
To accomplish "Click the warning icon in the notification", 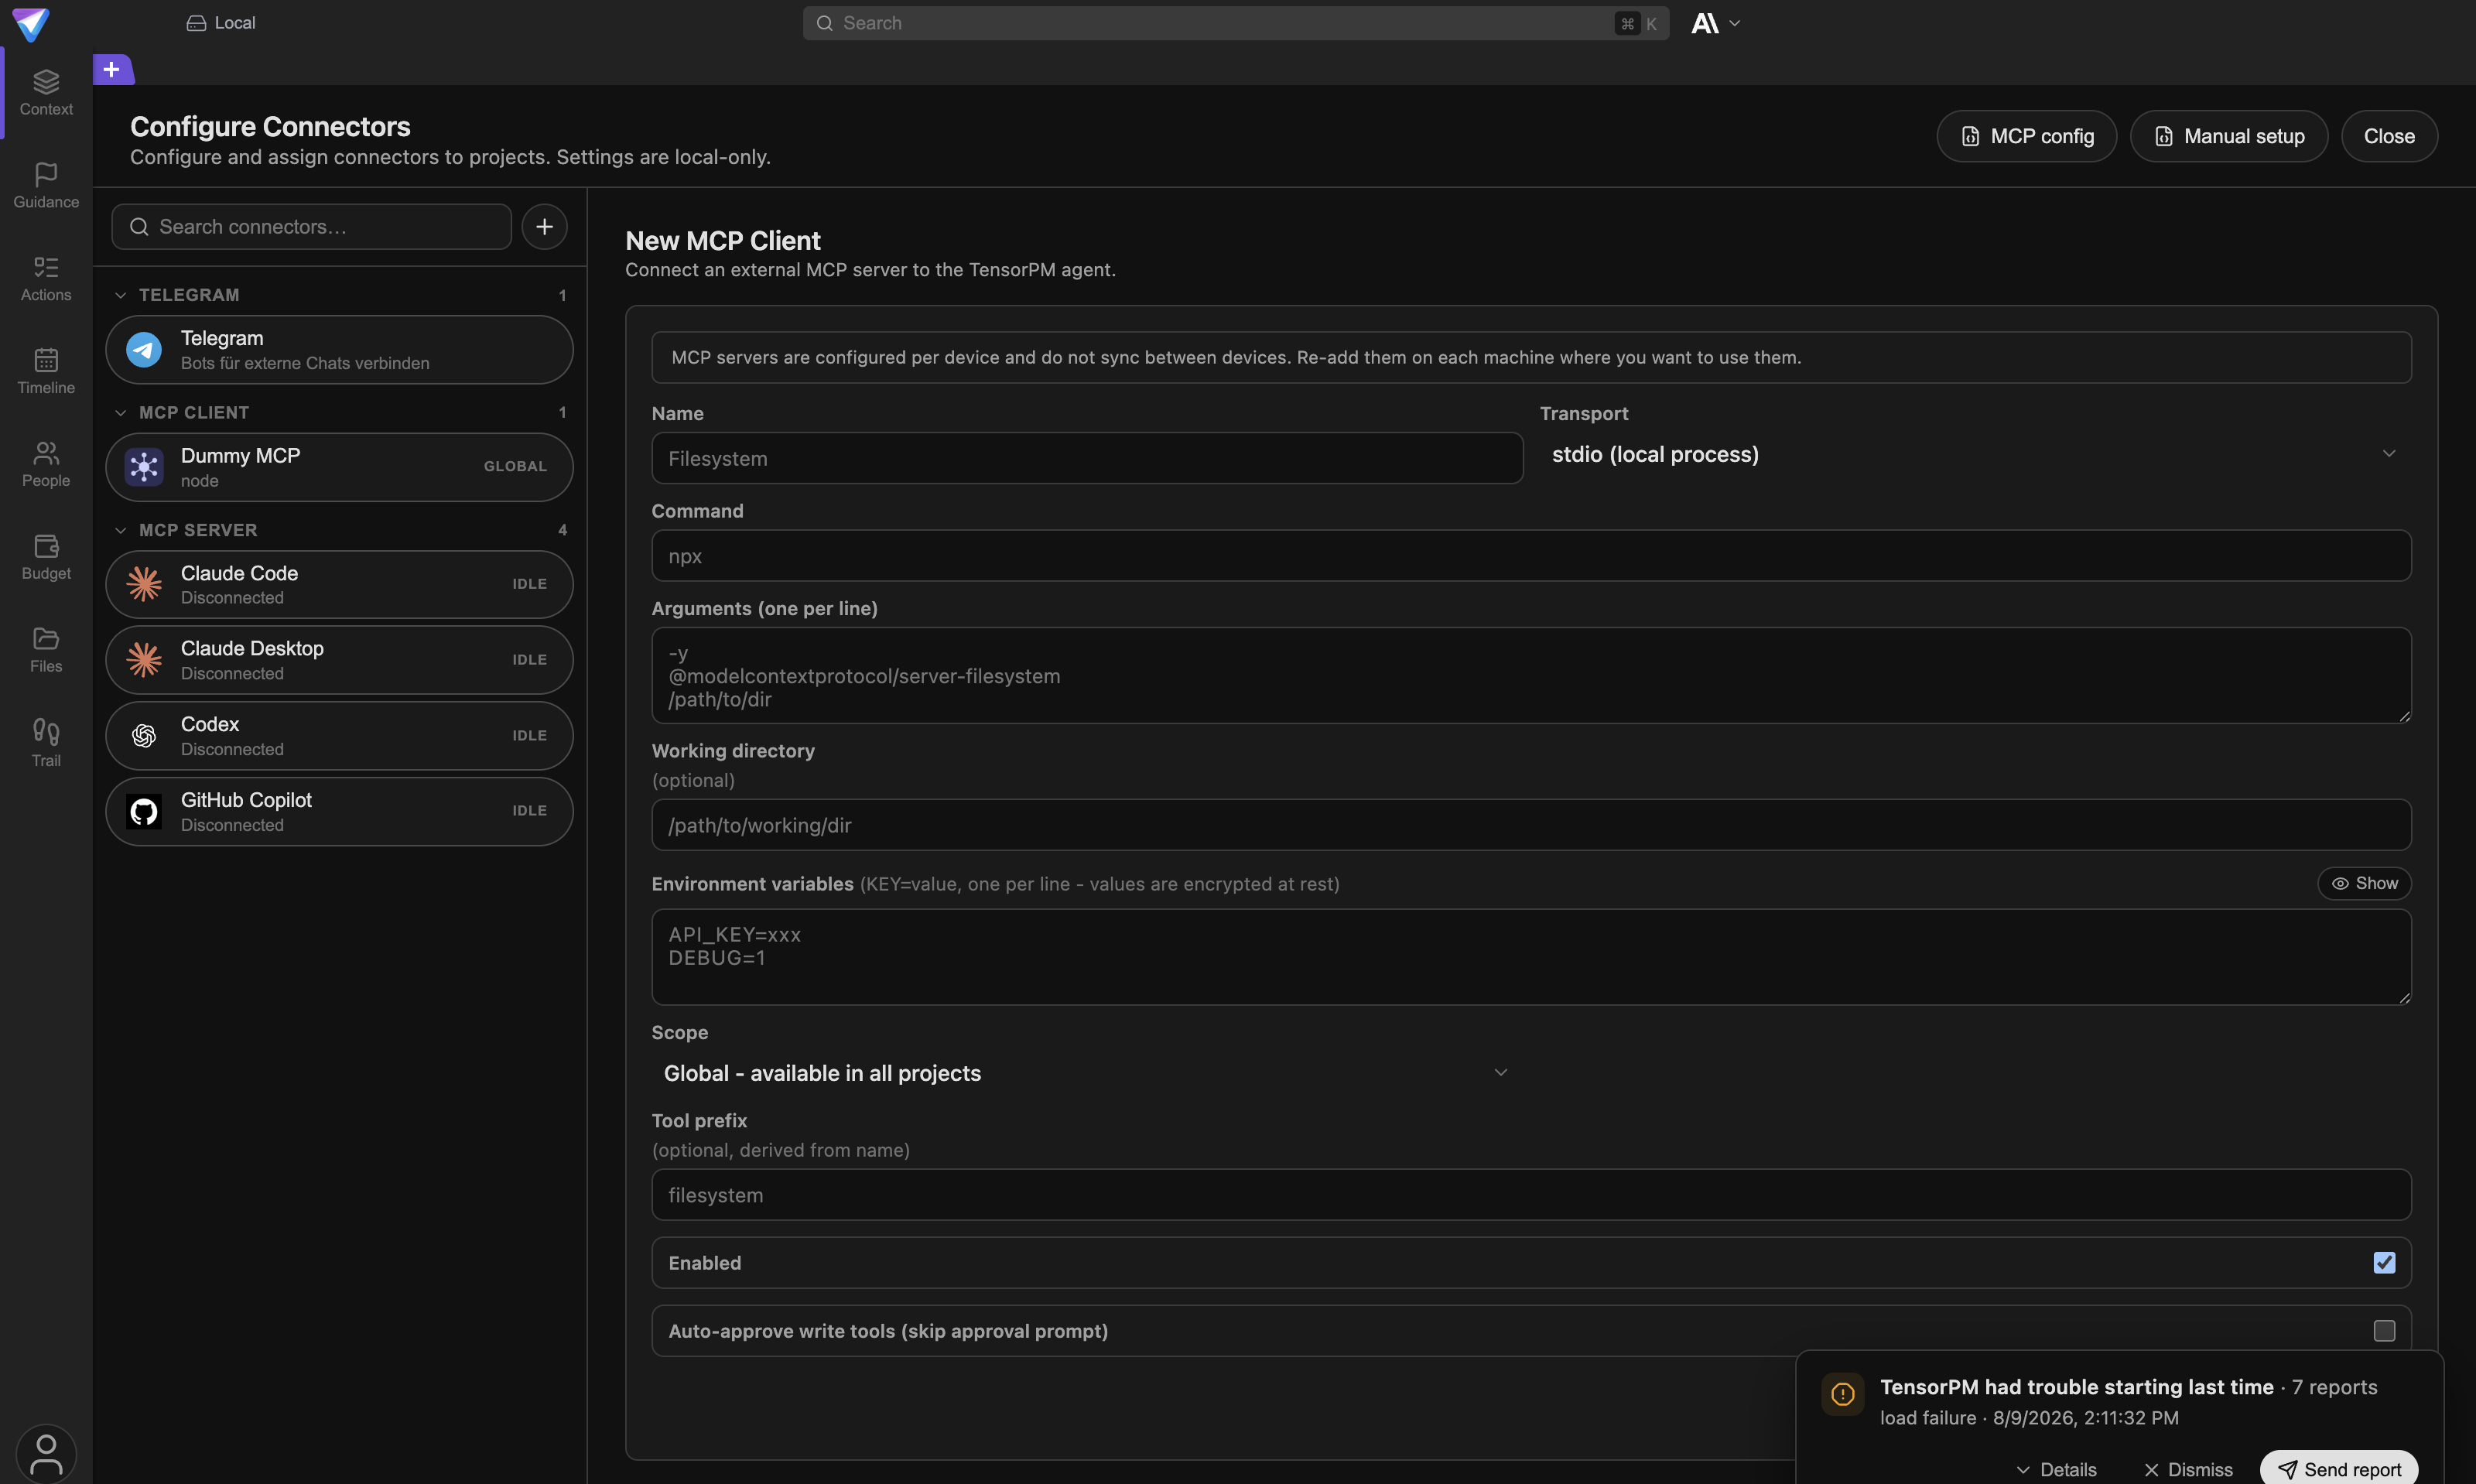I will coord(1842,1394).
